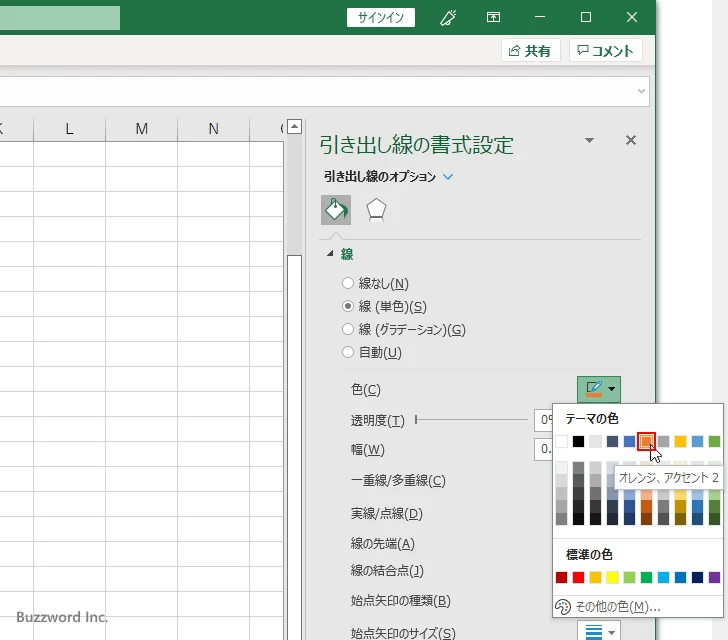This screenshot has width=728, height=640.
Task: Click the 始点矢印の種類(B) label
Action: pos(400,601)
